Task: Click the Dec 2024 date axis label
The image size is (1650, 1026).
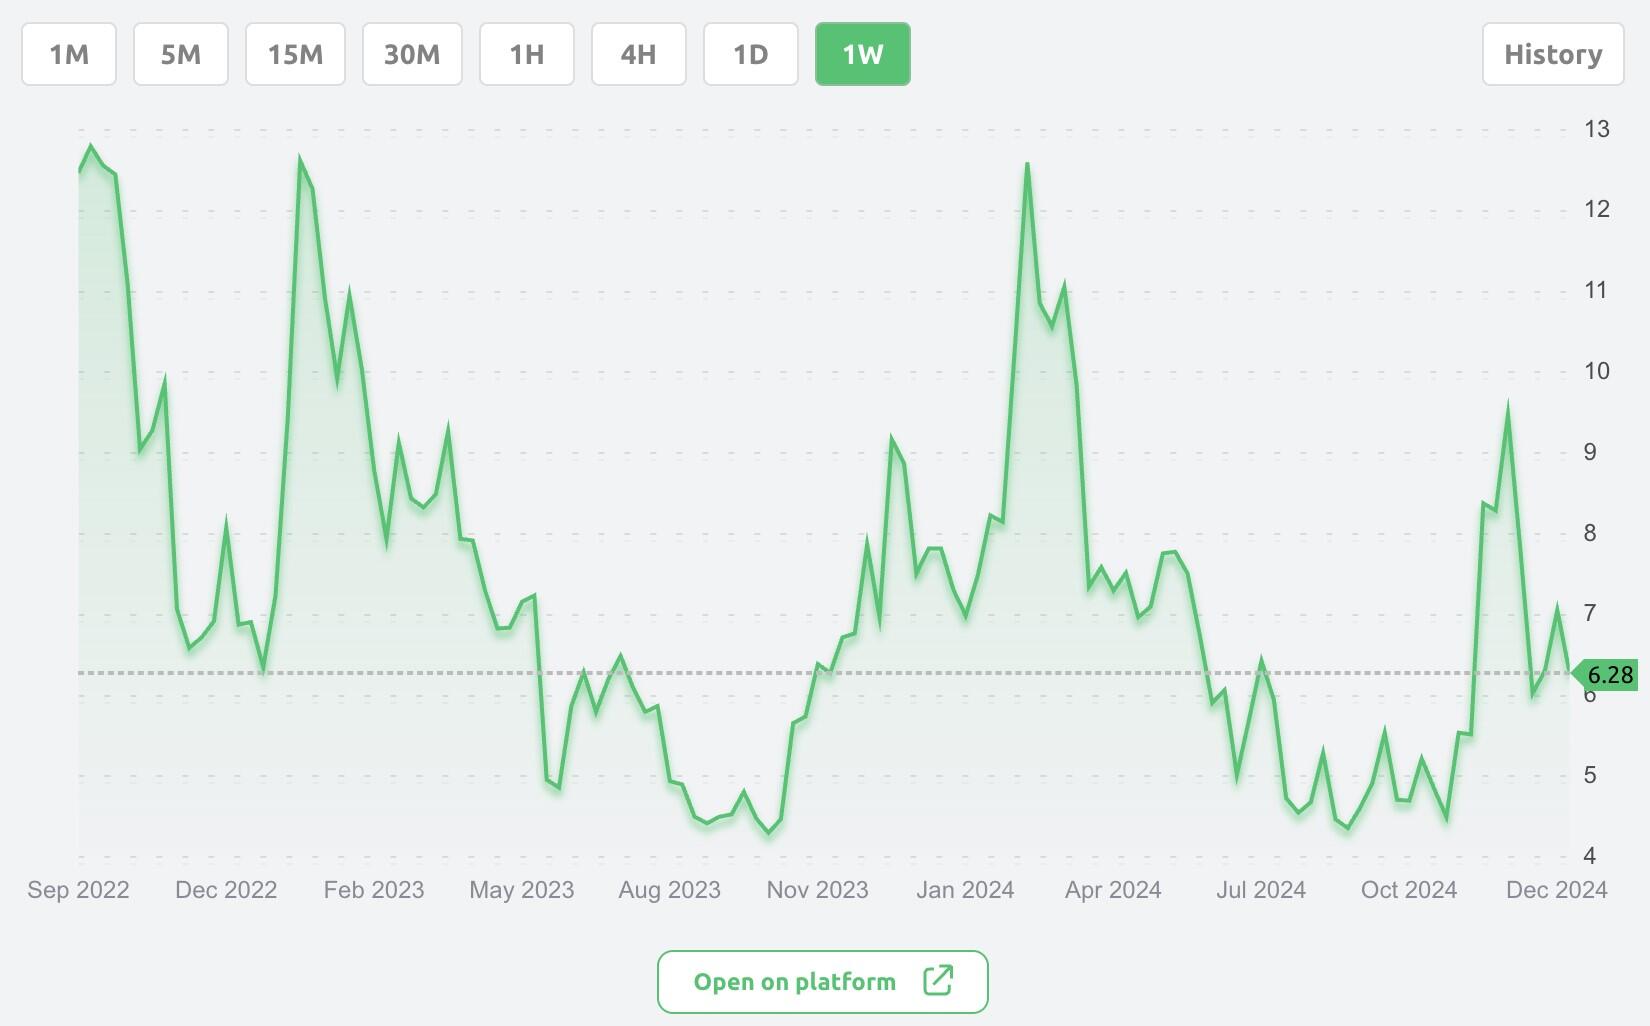Action: 1556,890
